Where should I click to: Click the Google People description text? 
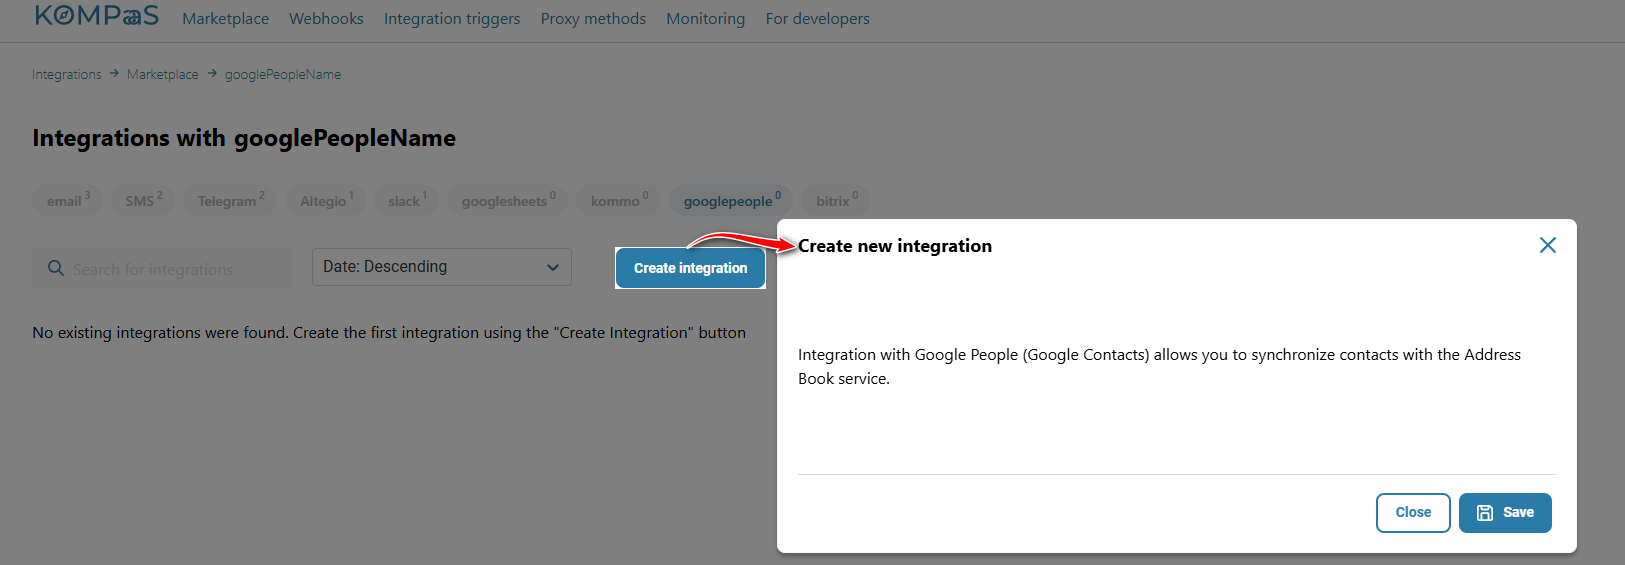1159,366
